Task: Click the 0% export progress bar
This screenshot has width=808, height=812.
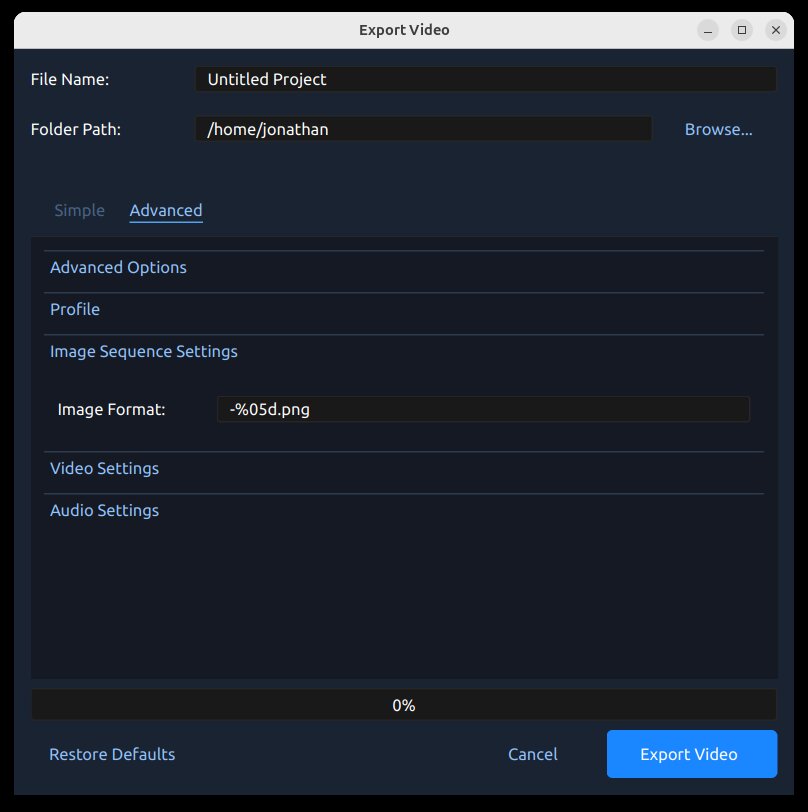Action: (404, 705)
